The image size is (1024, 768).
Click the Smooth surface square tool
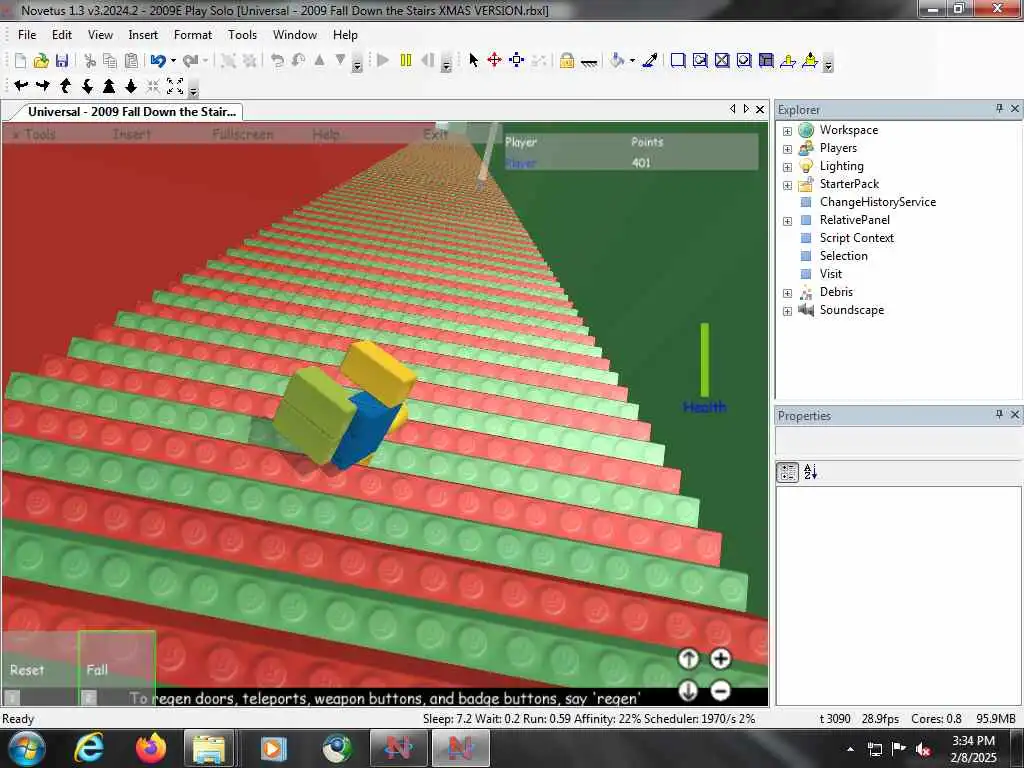point(678,61)
